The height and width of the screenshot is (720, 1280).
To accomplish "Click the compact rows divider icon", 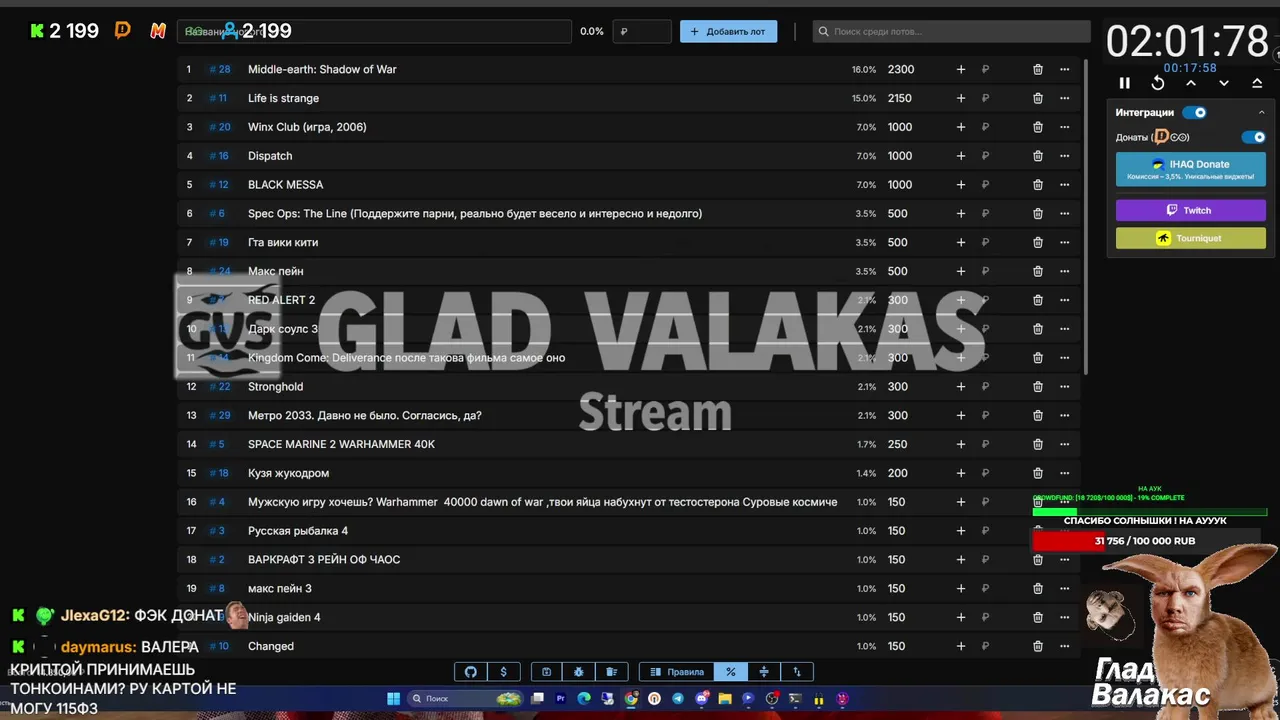I will point(764,672).
